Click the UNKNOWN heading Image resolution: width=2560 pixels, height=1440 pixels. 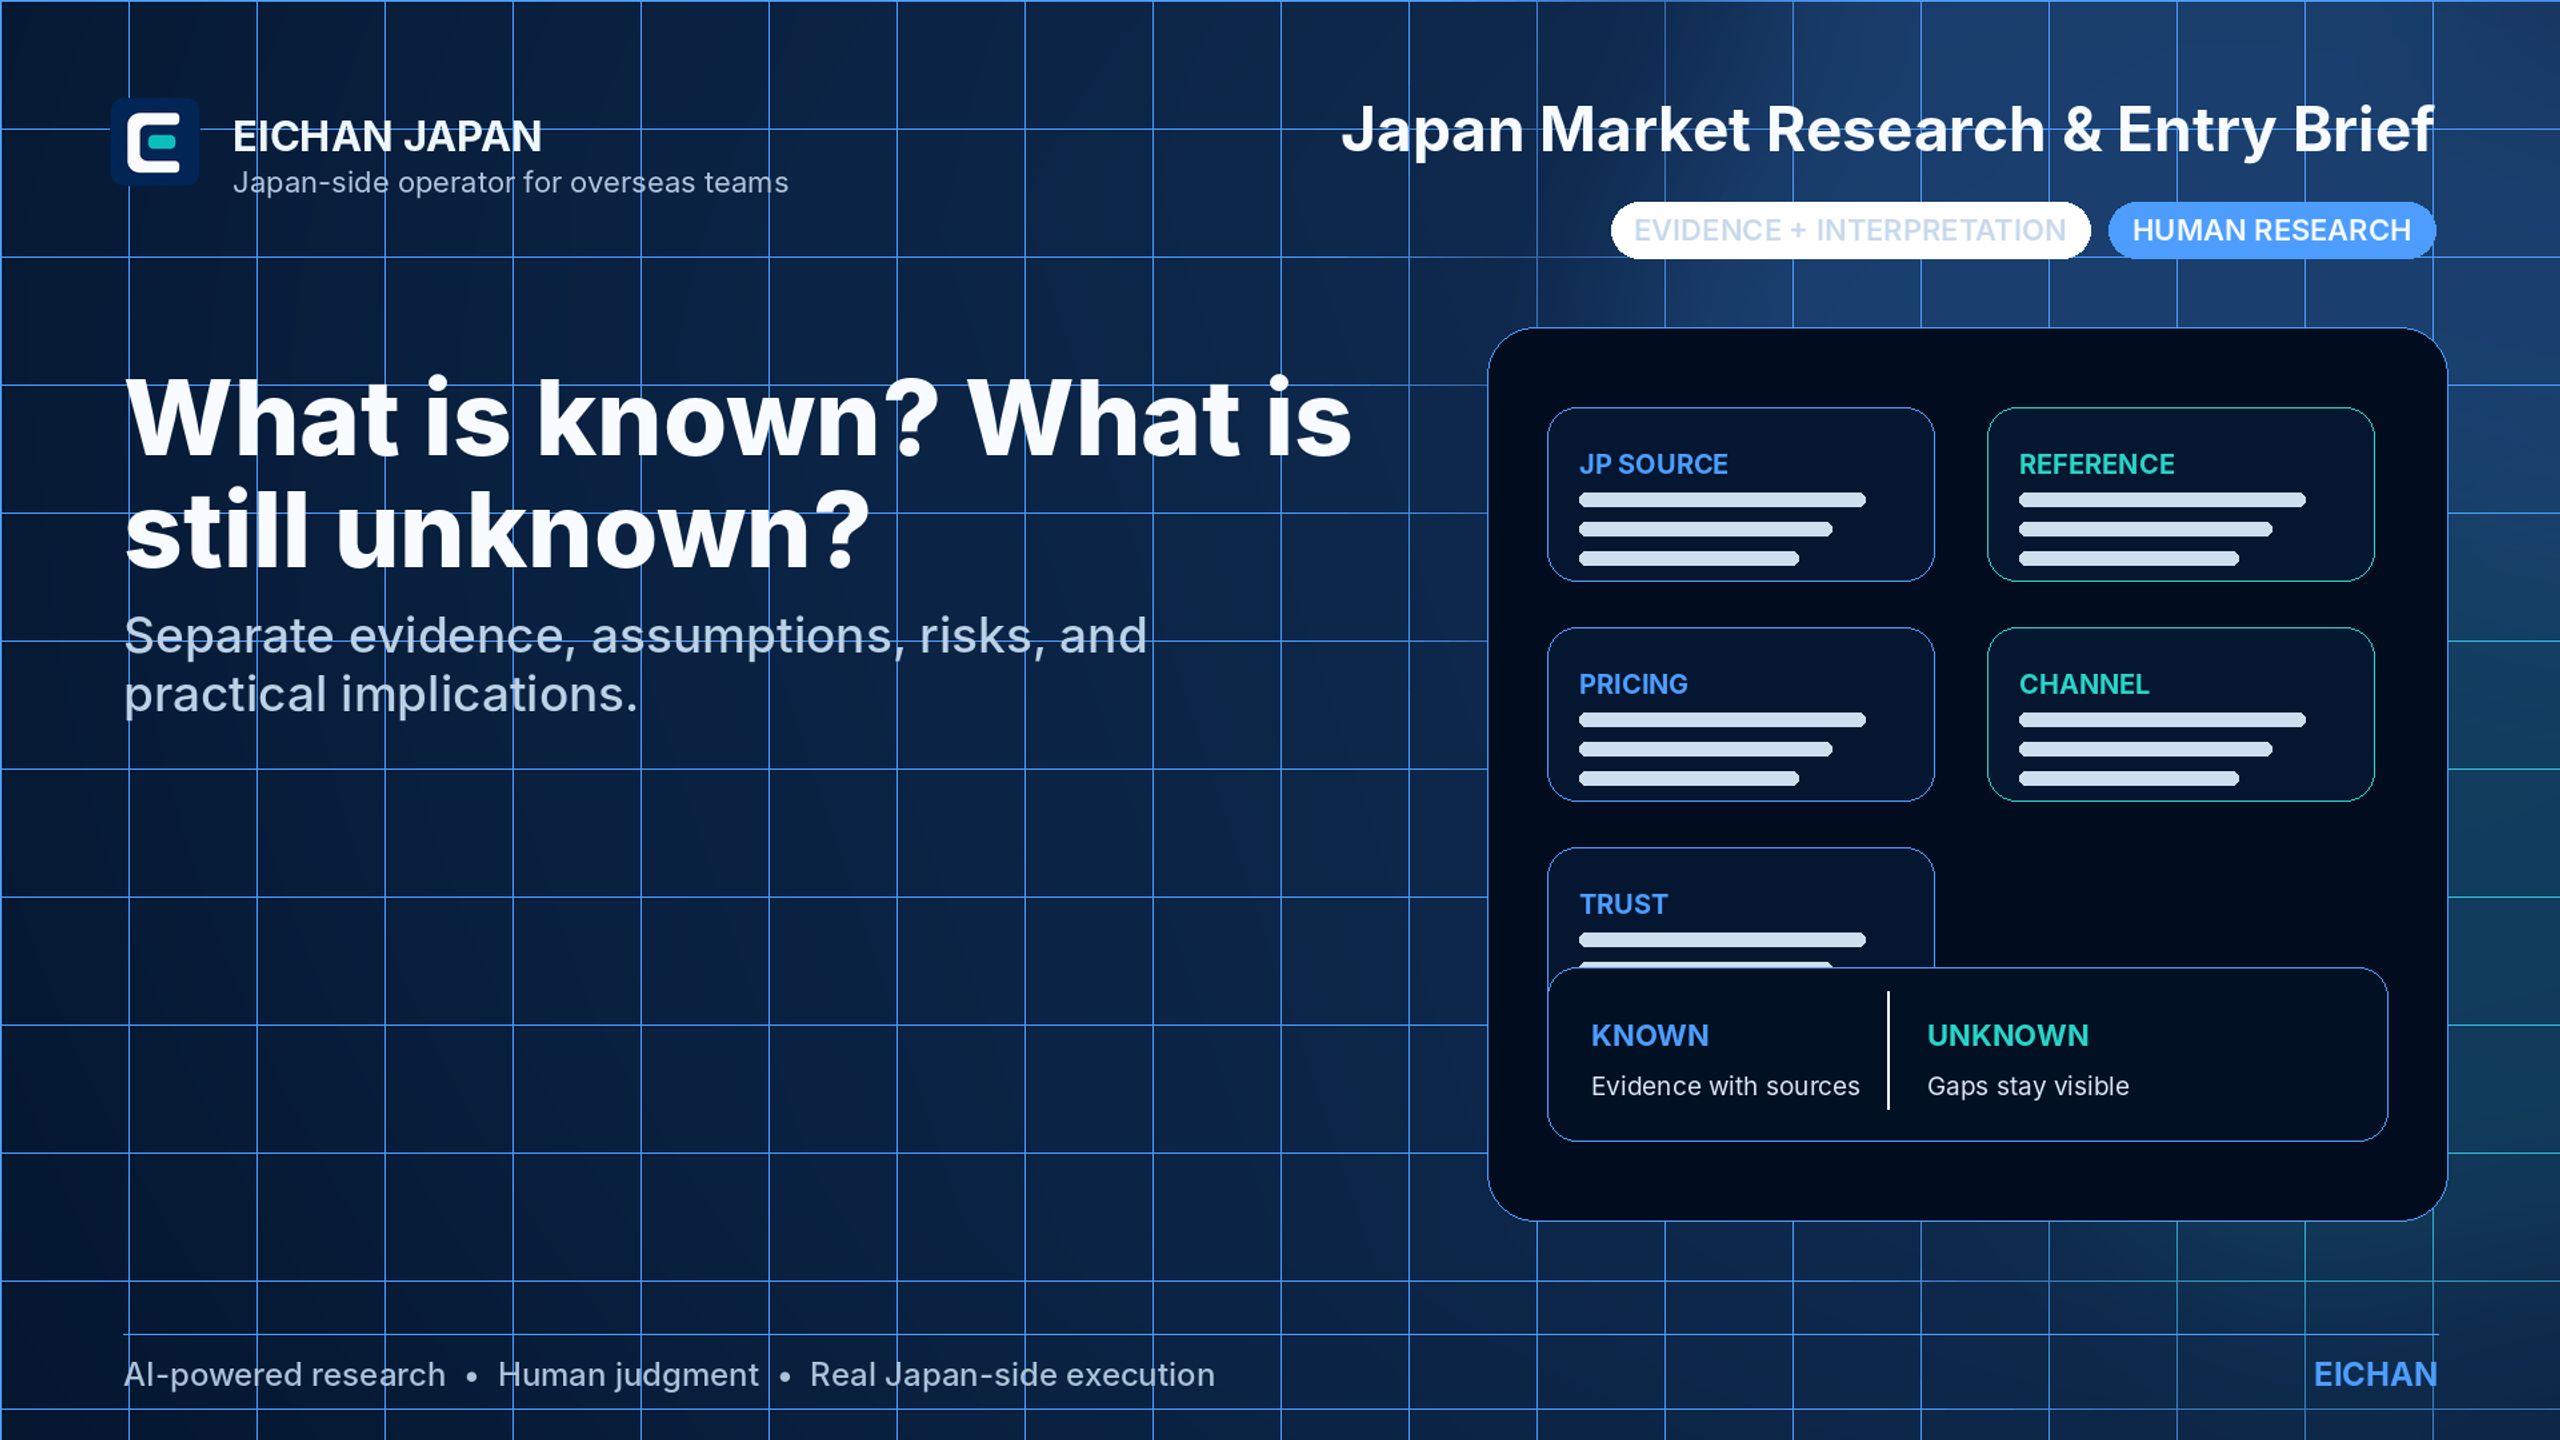coord(2008,1035)
